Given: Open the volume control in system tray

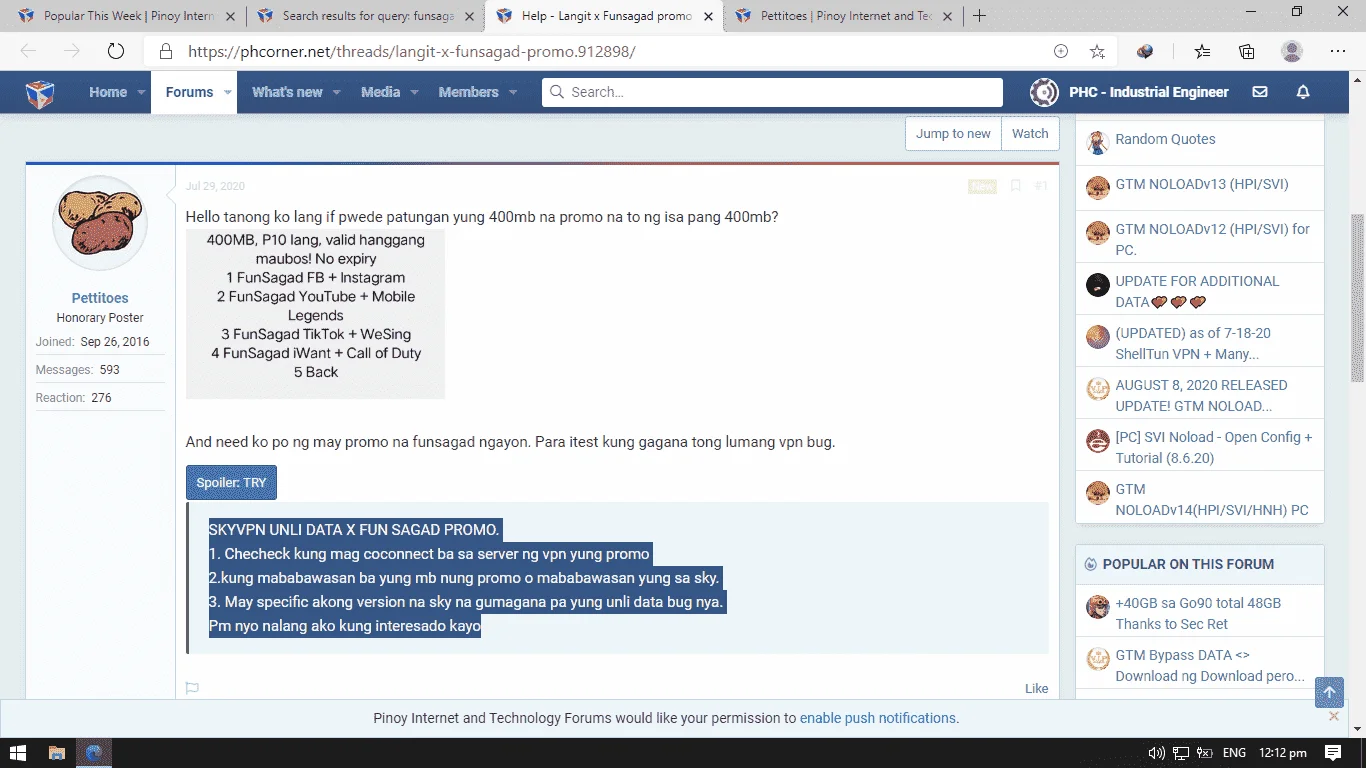Looking at the screenshot, I should (1156, 753).
